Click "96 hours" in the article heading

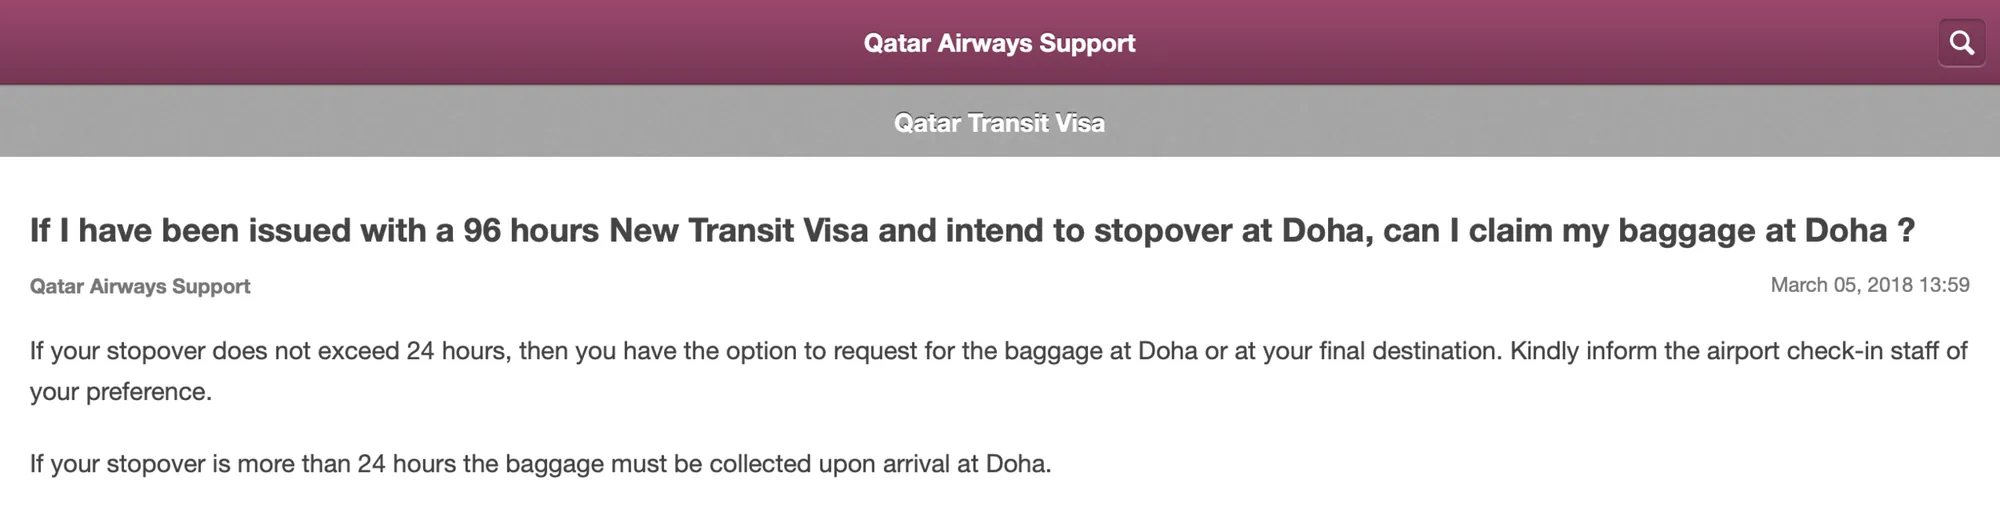click(x=531, y=230)
